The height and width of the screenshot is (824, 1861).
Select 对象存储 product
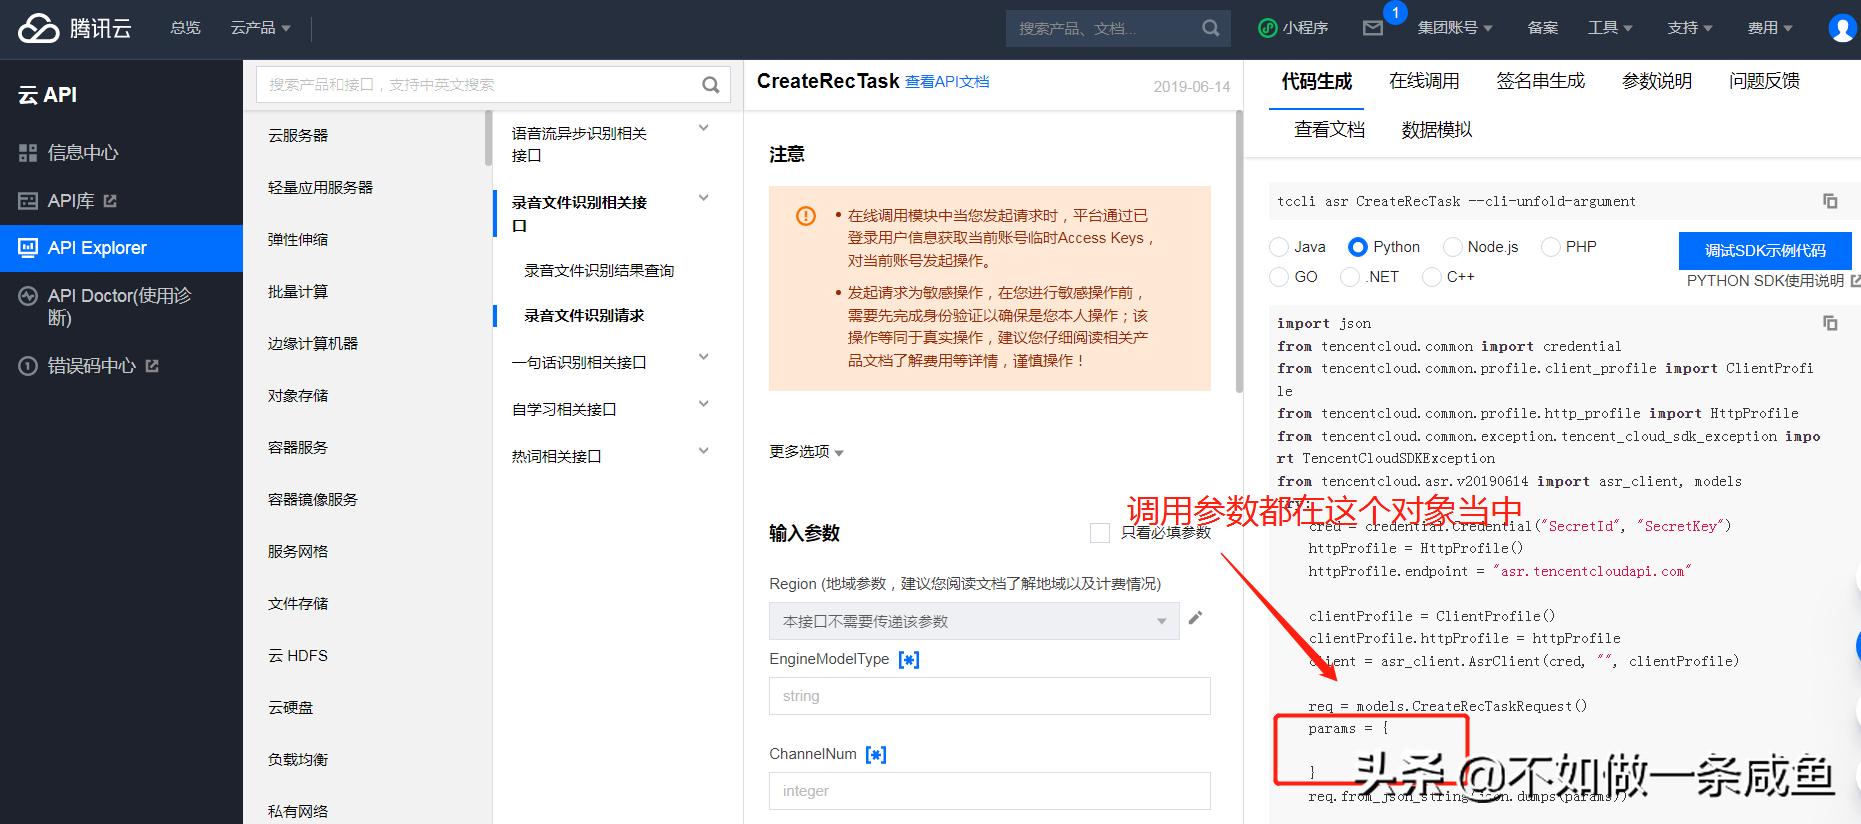(298, 396)
